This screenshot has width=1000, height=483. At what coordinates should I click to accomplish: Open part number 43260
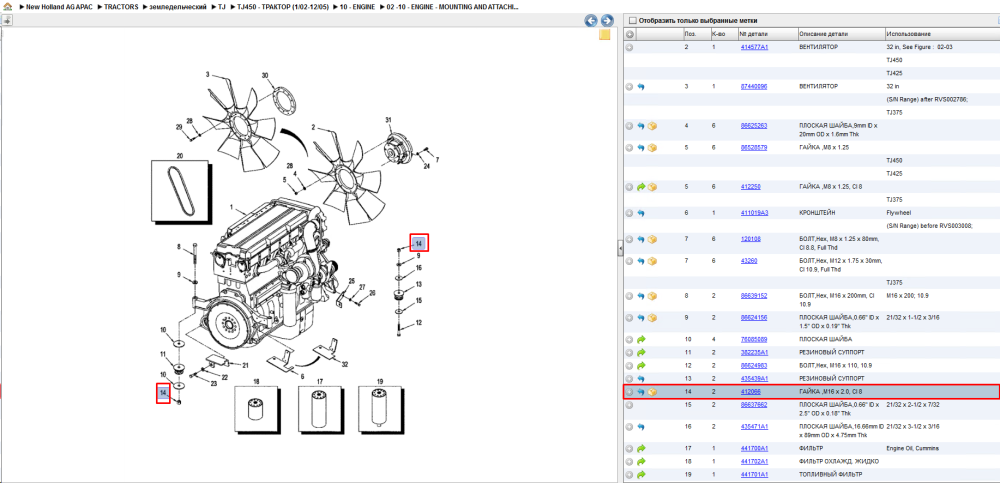click(x=749, y=260)
